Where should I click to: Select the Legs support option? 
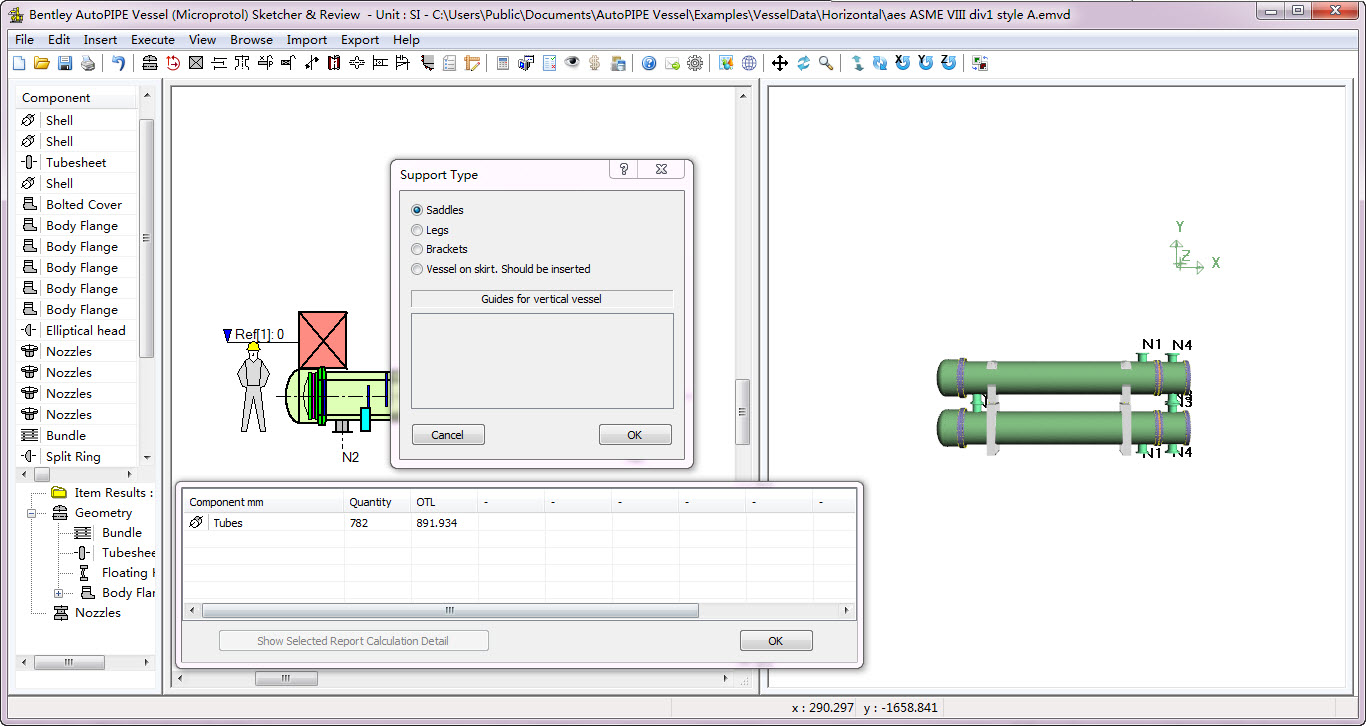click(417, 230)
